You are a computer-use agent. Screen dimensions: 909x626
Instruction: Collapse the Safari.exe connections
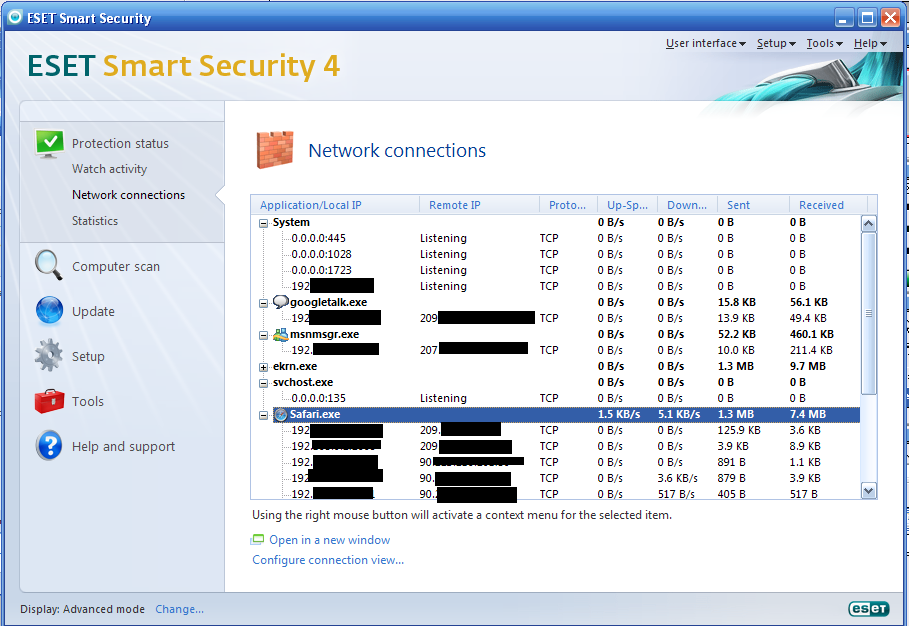click(x=264, y=415)
